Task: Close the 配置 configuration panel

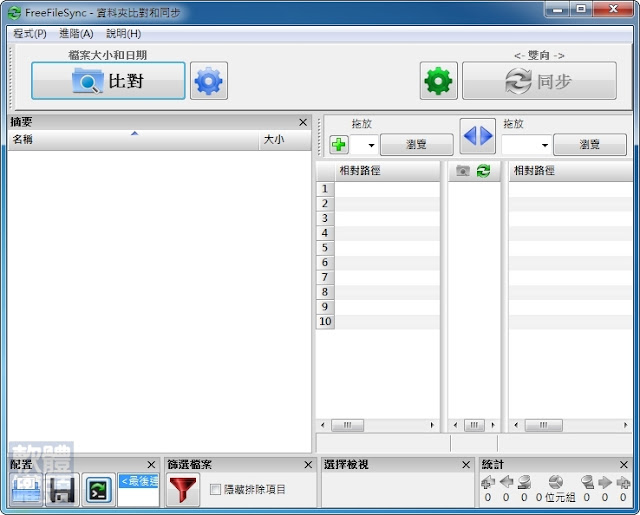Action: point(151,465)
